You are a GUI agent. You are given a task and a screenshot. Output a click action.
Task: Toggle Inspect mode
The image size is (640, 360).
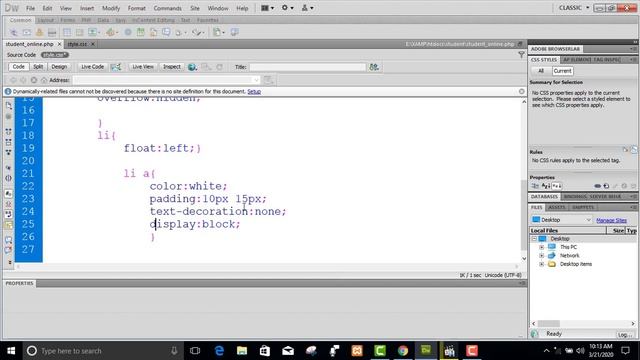171,67
